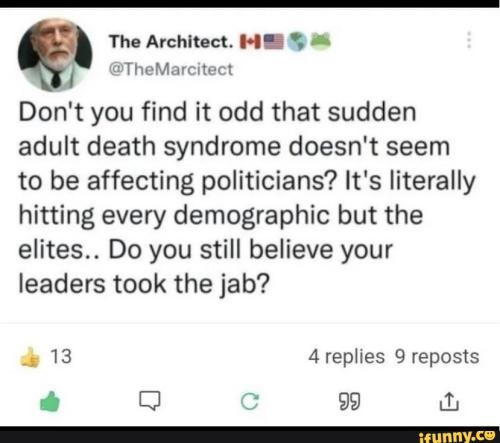
Task: Tap the "took the jab?" text line
Action: (189, 285)
